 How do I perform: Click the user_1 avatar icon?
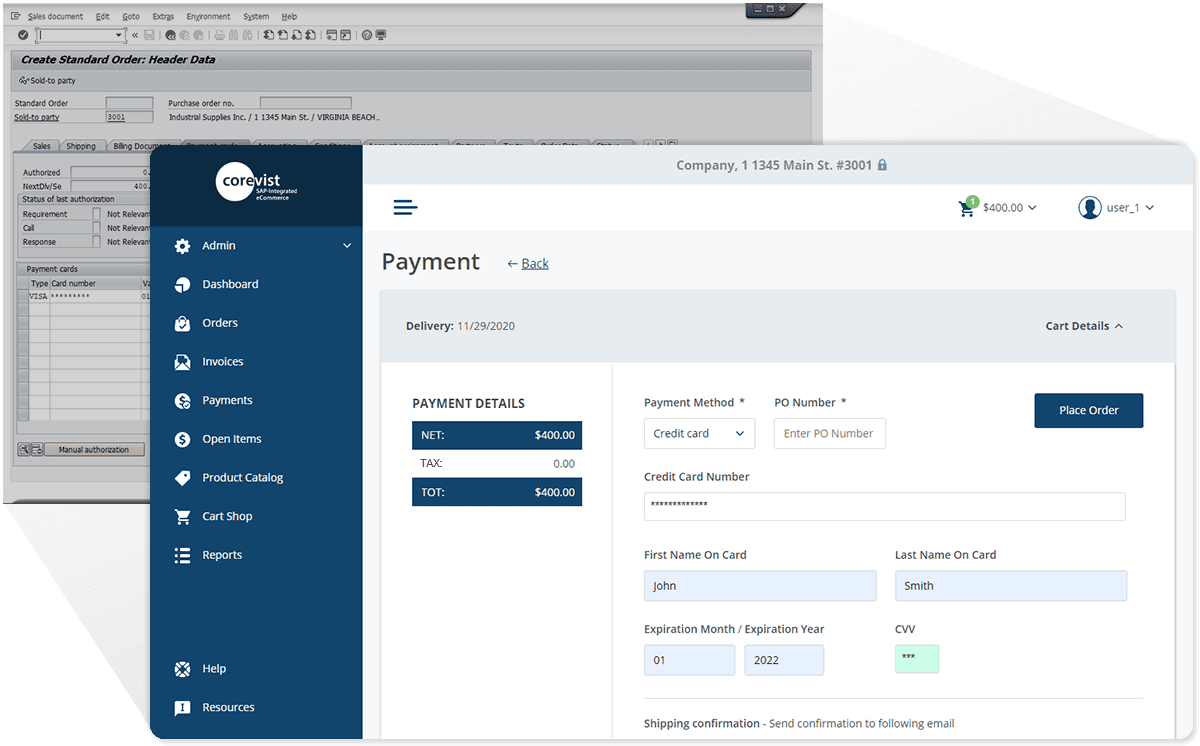(1089, 207)
